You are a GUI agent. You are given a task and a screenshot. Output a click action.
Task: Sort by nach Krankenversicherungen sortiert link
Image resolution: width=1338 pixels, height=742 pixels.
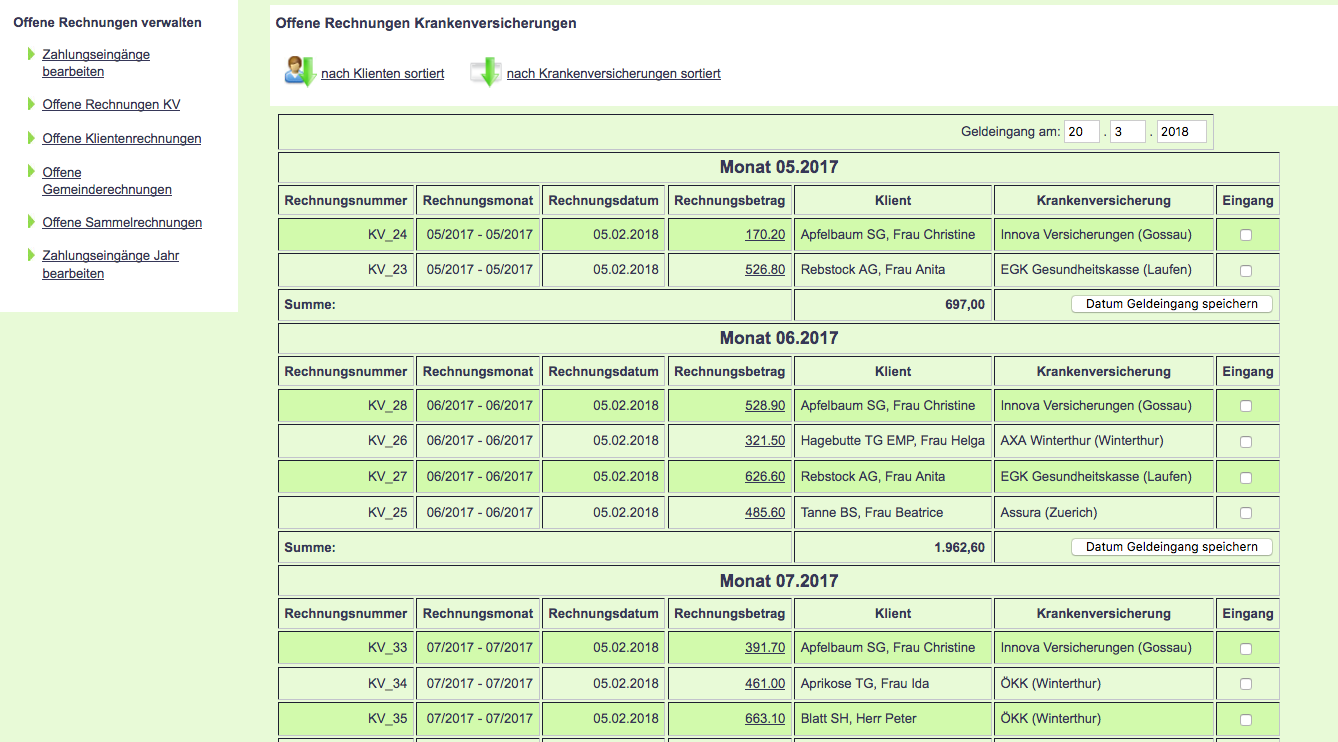tap(613, 74)
